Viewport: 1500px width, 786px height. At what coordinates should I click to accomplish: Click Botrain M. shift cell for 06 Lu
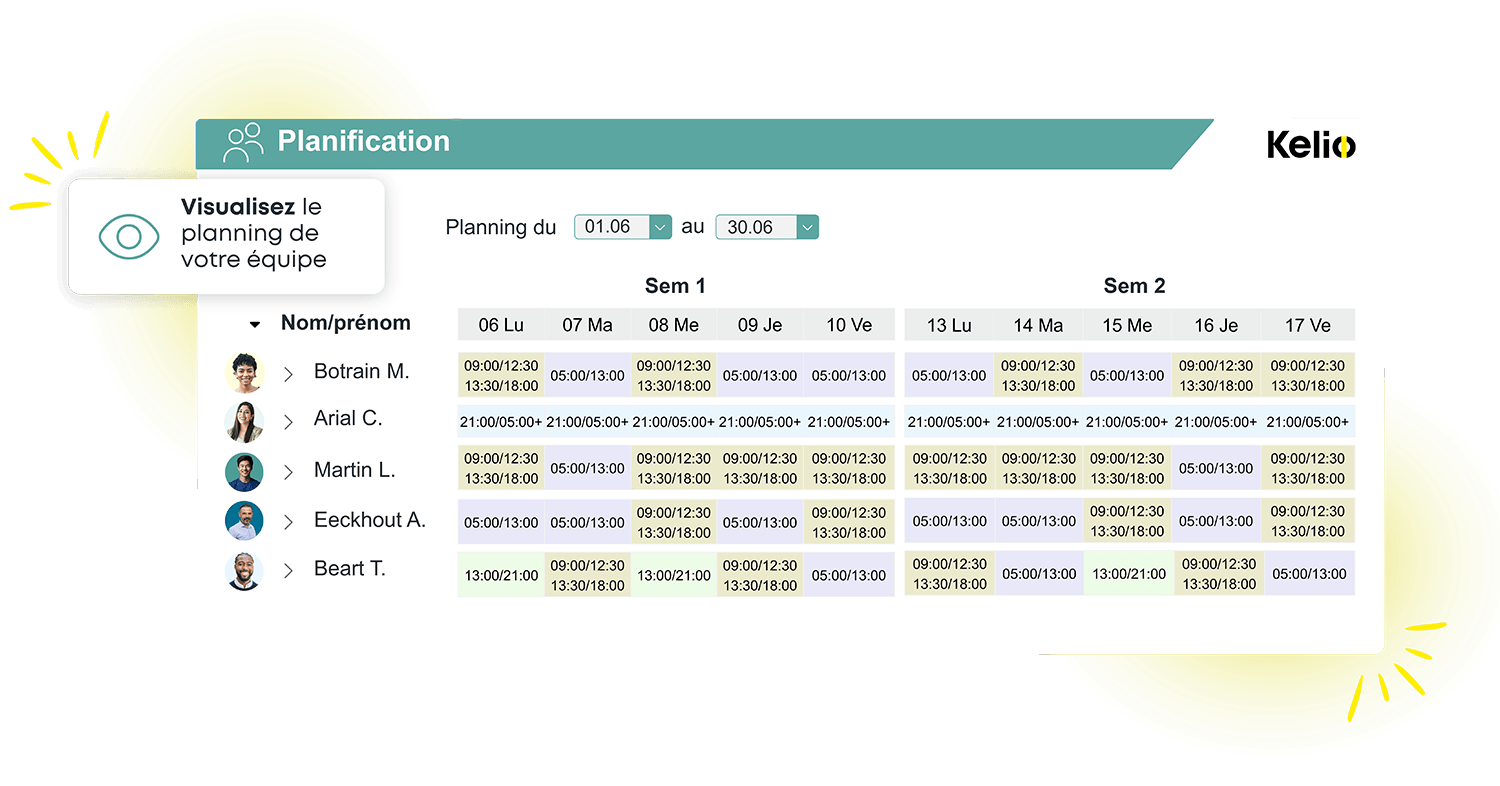click(x=501, y=376)
